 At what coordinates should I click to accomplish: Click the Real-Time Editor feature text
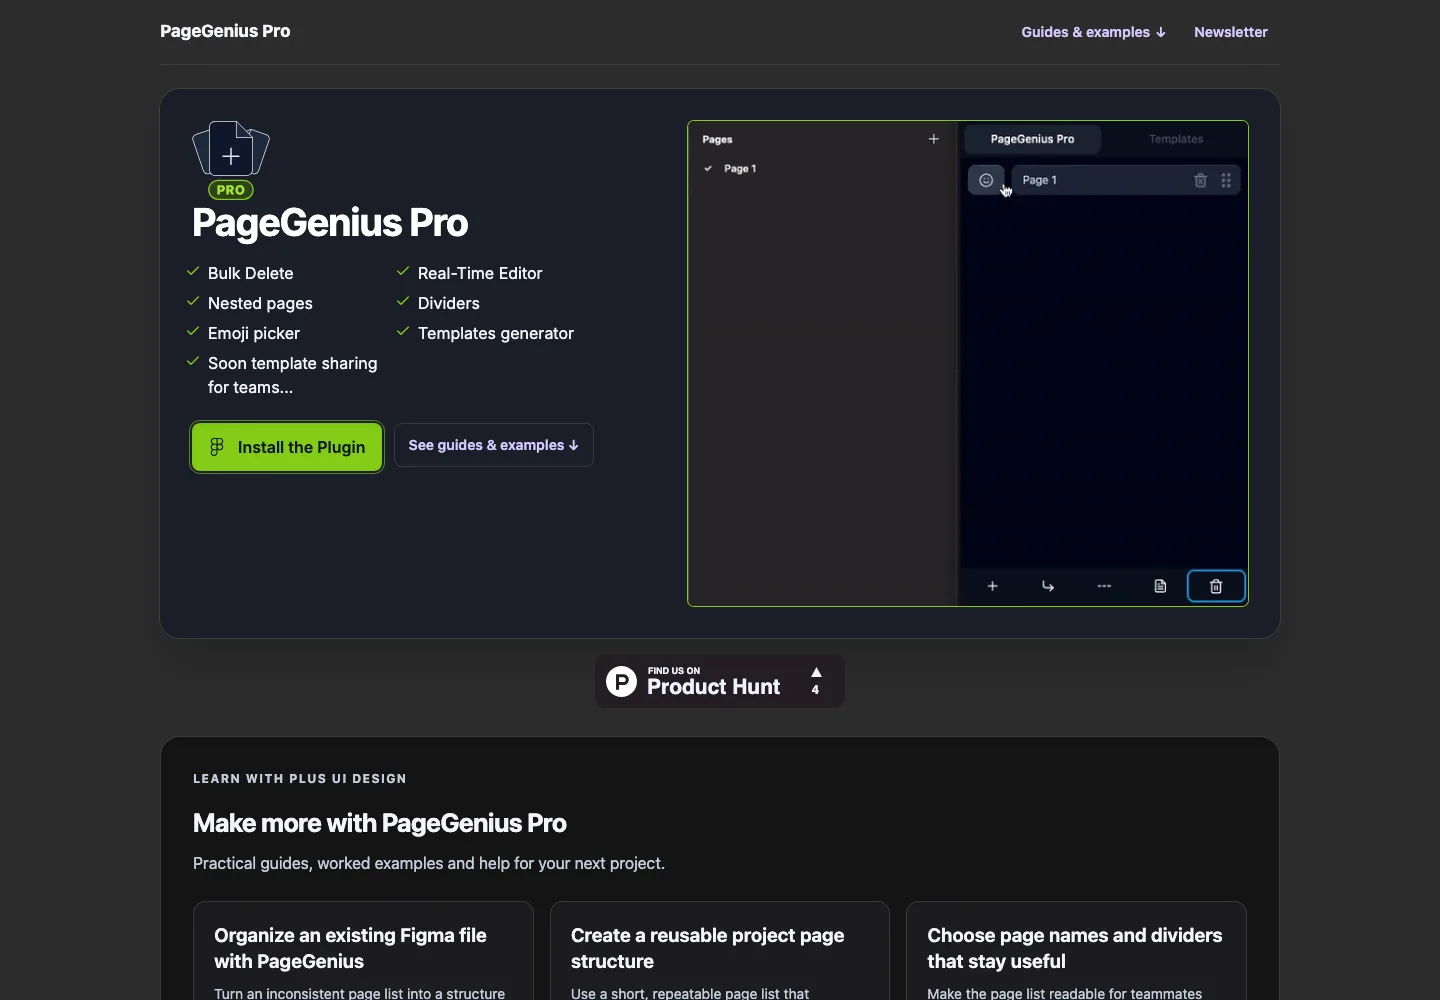pos(480,273)
